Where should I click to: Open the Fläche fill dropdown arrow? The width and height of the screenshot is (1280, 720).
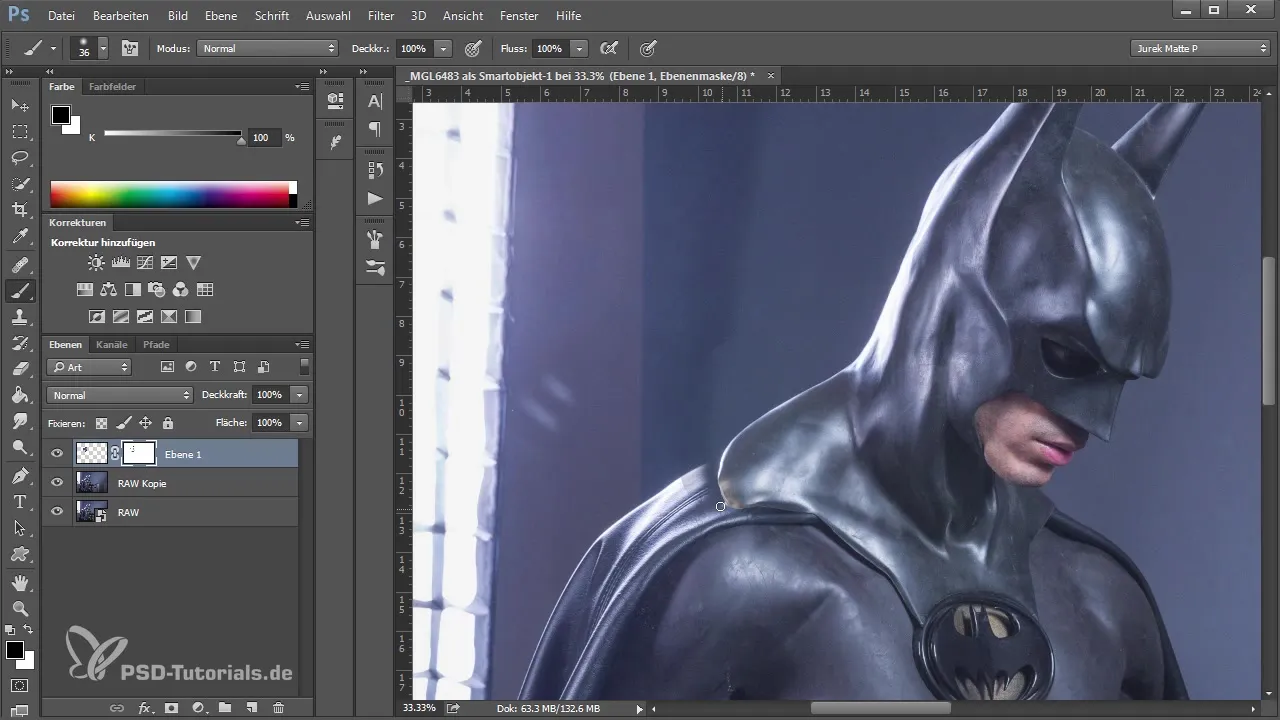299,423
